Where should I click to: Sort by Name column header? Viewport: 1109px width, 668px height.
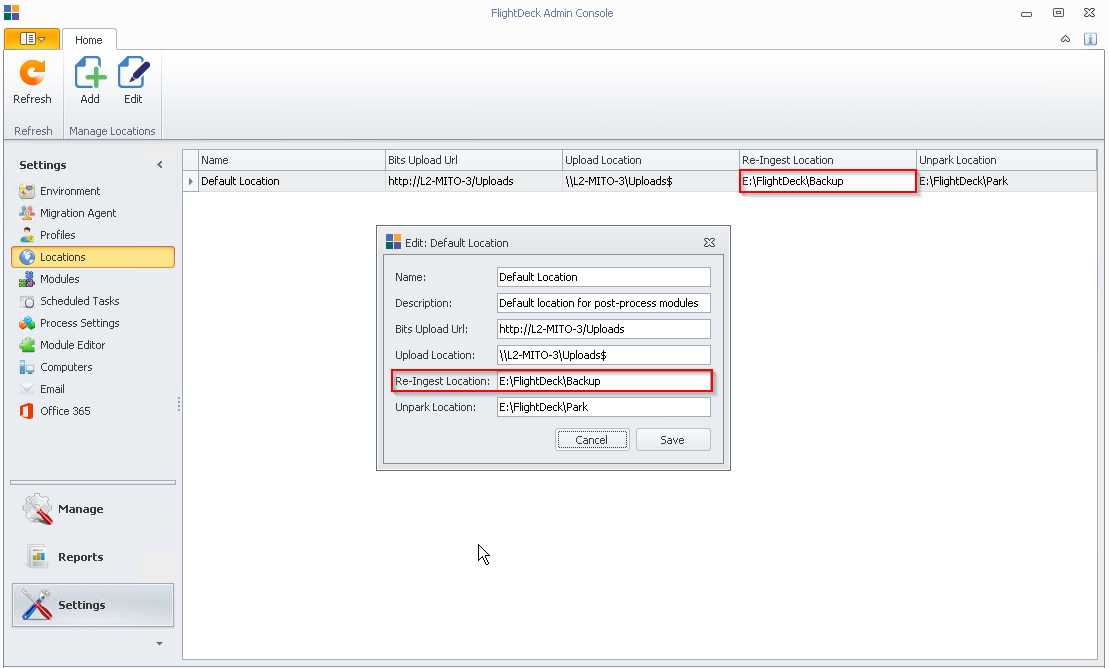point(291,160)
